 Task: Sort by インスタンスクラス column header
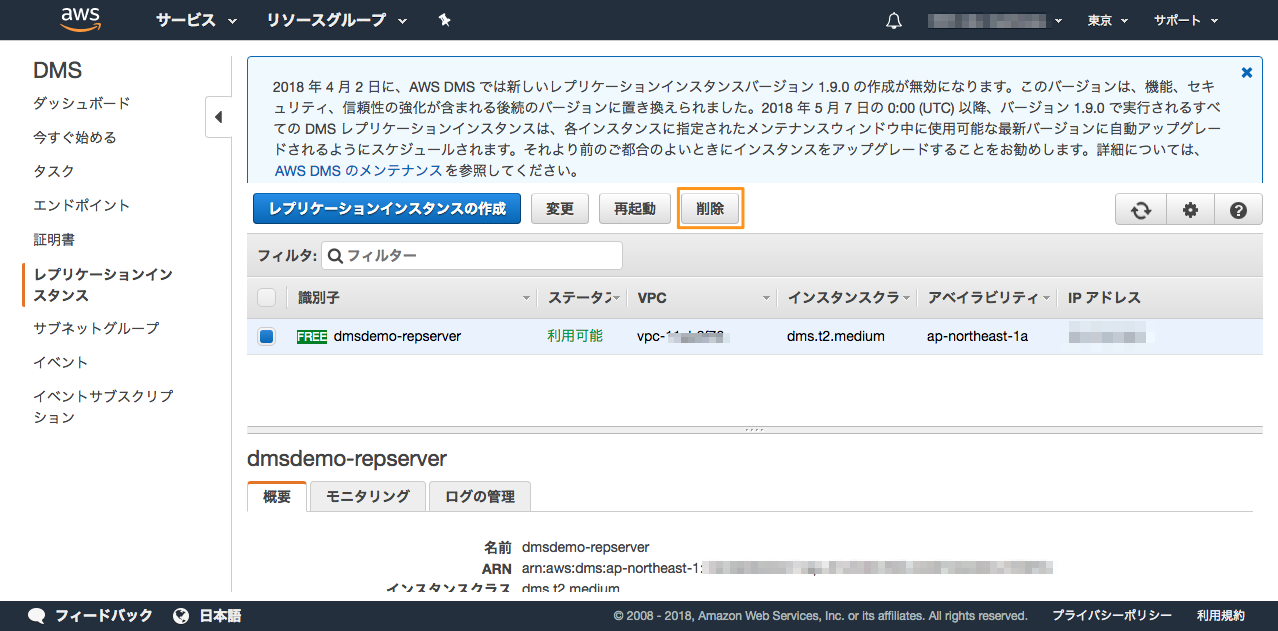(847, 297)
